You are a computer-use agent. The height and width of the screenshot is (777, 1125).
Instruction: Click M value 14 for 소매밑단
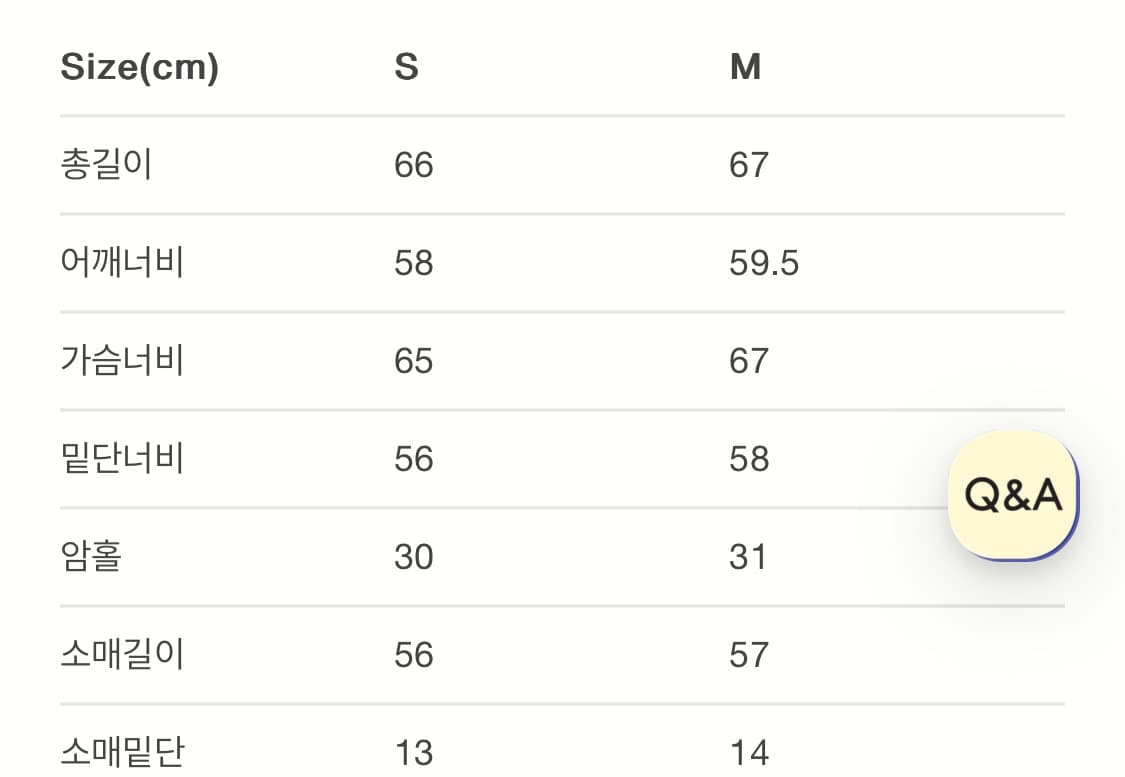[749, 752]
